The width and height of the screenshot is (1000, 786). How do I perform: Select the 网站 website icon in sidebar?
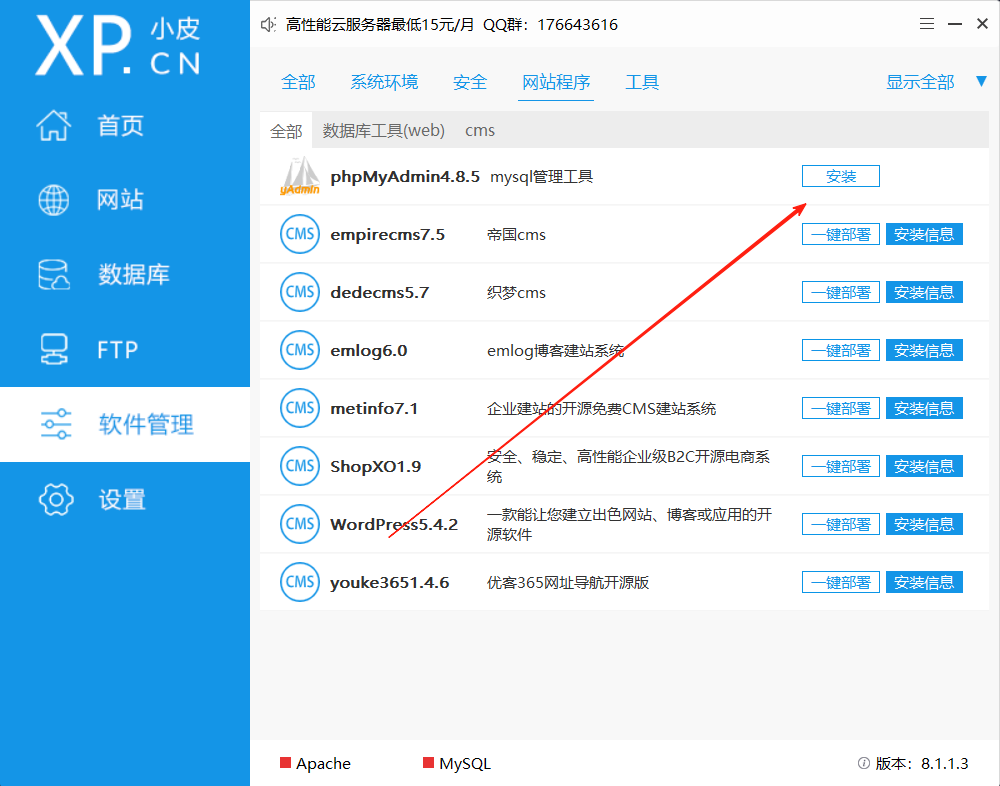(54, 199)
